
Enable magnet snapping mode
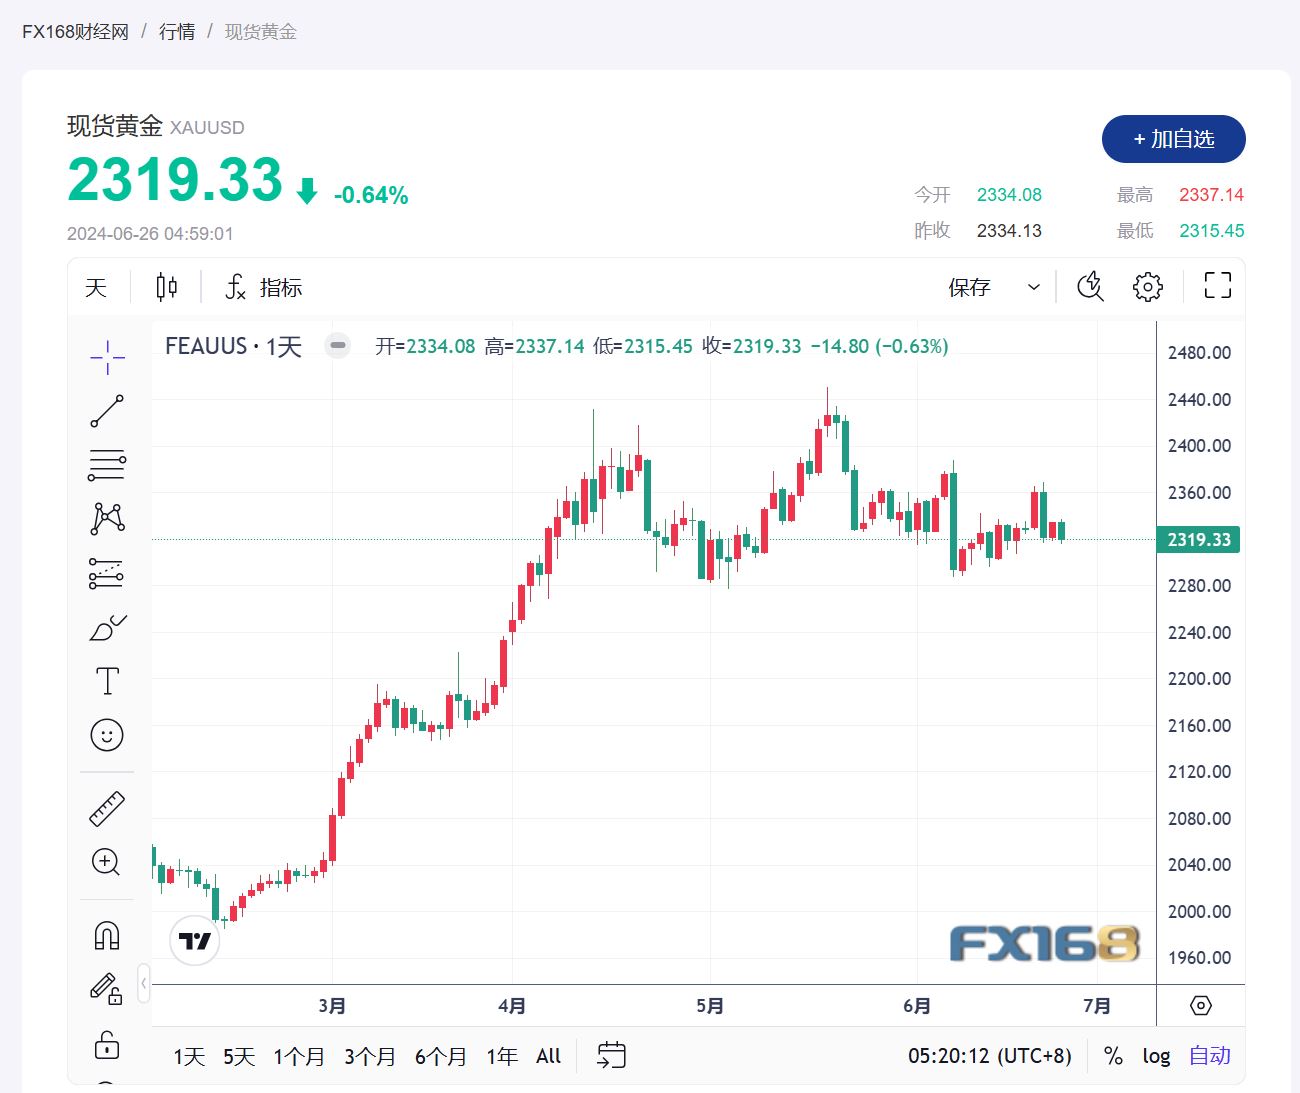[107, 935]
